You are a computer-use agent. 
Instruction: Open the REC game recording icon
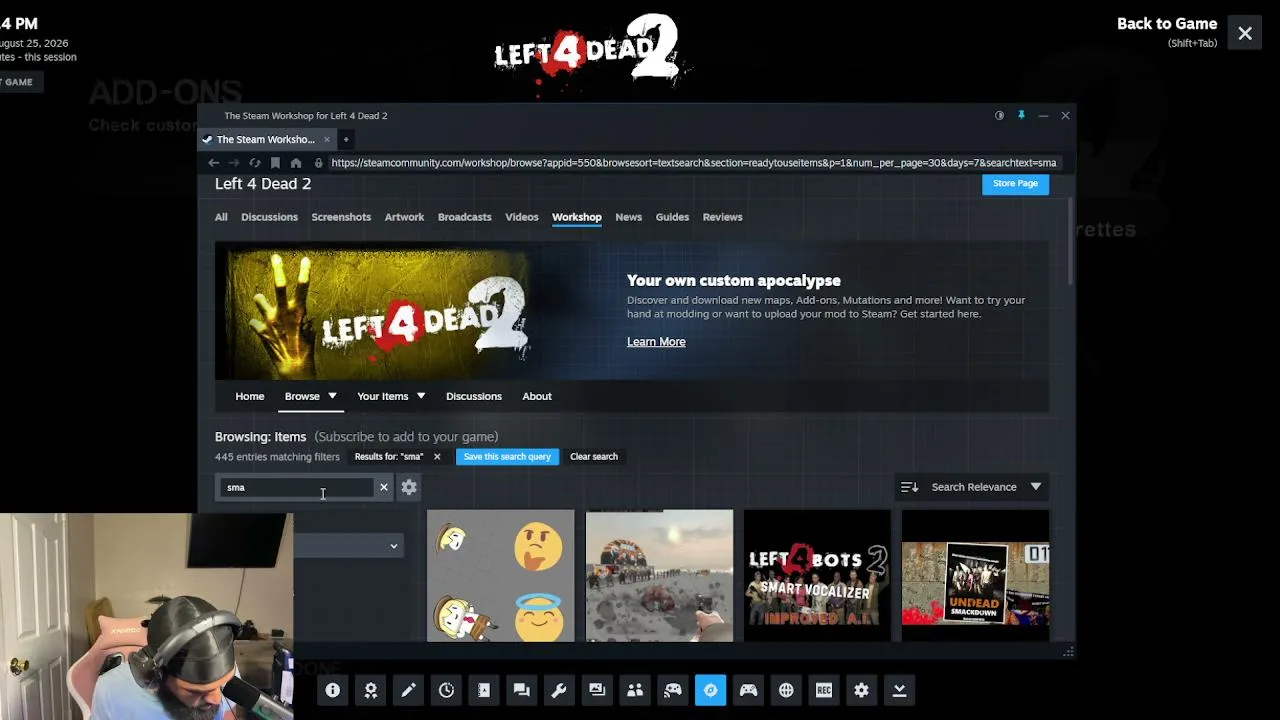[x=824, y=690]
